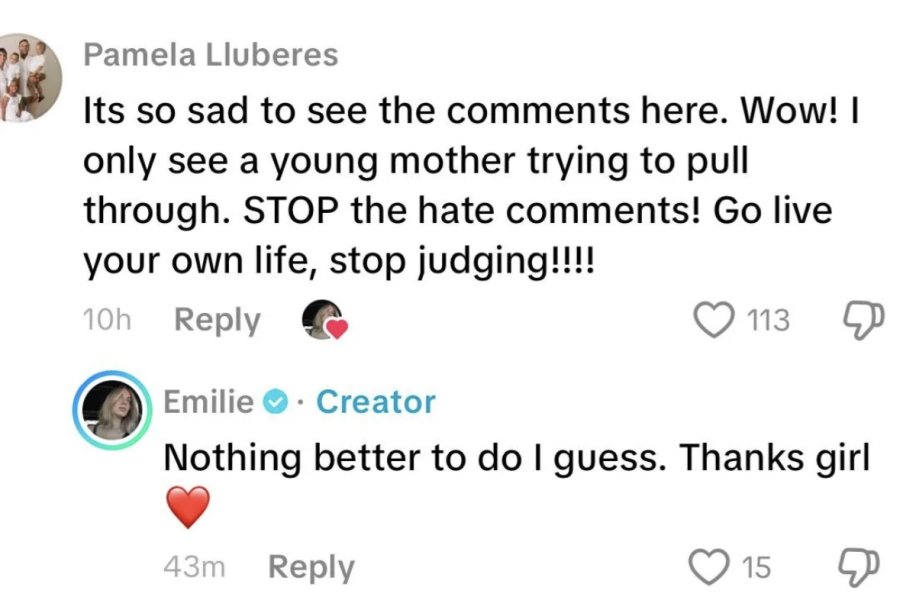Click the red heart emoji in reply
The image size is (900, 597).
pyautogui.click(x=188, y=506)
